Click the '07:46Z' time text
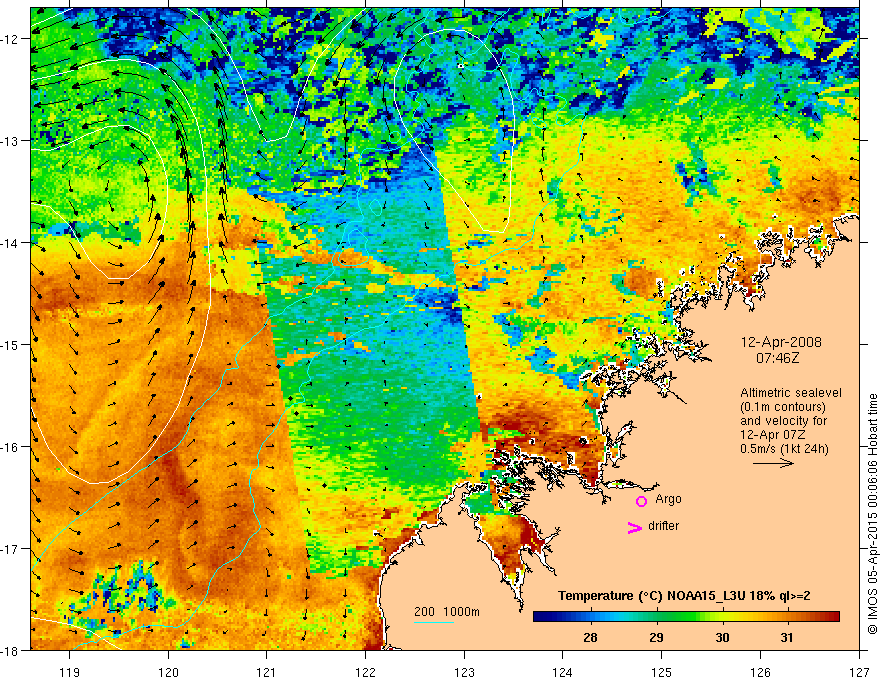Screen dimensions: 880x680 (777, 357)
